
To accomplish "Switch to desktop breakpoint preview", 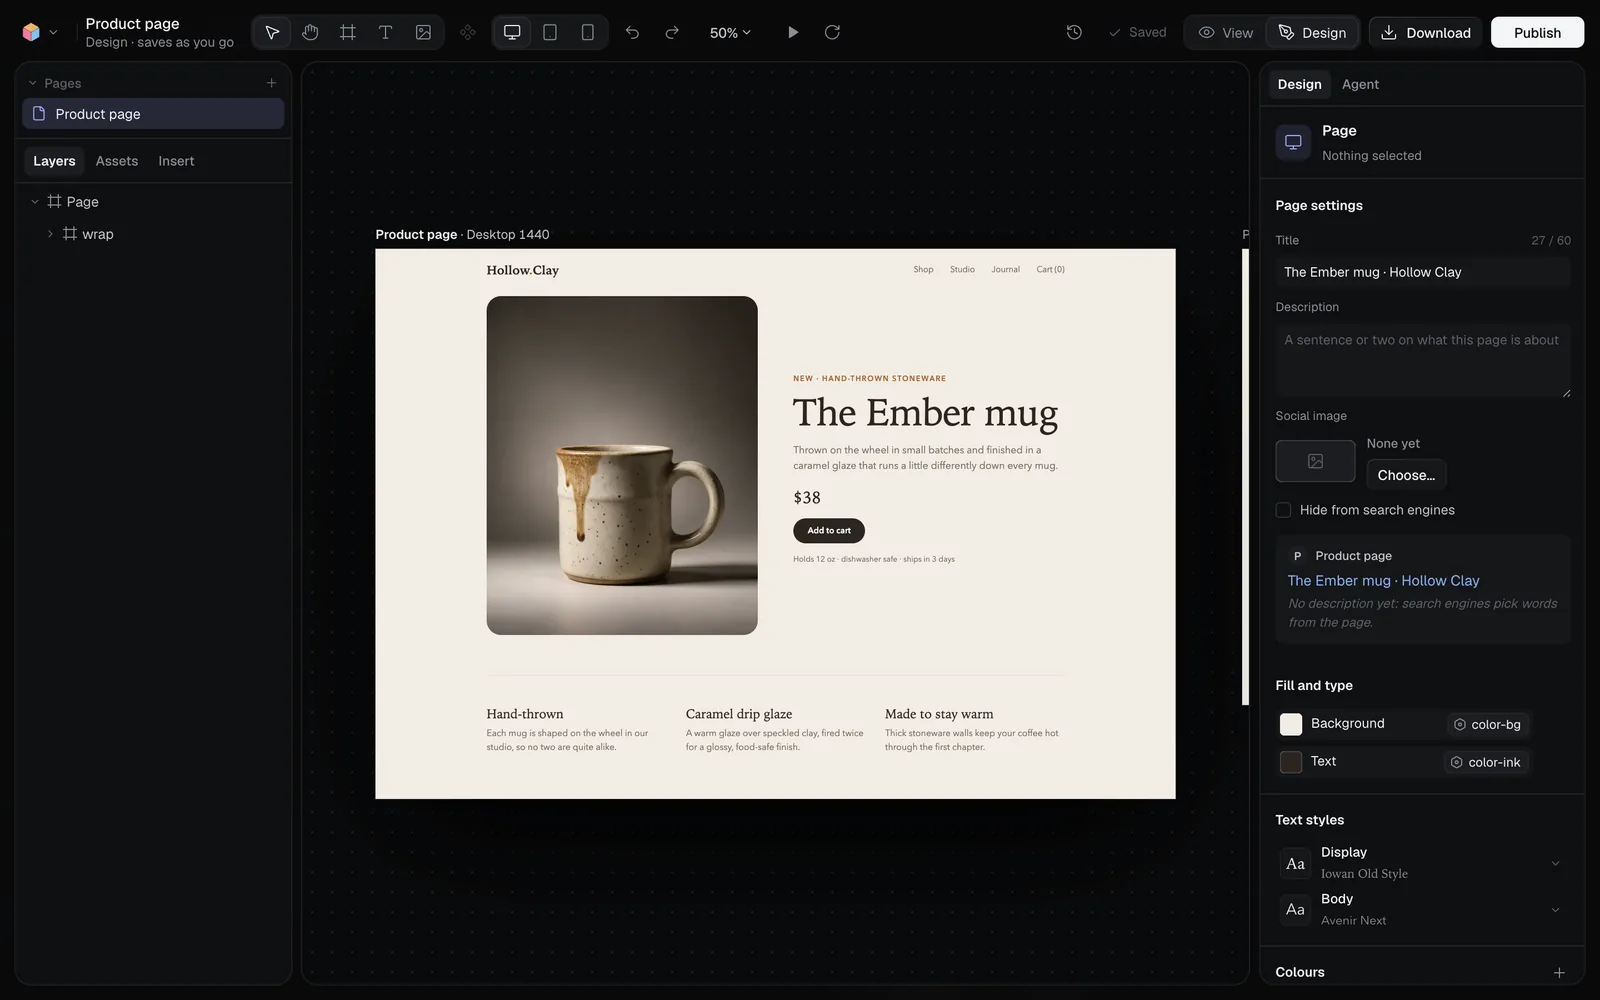I will pyautogui.click(x=512, y=32).
